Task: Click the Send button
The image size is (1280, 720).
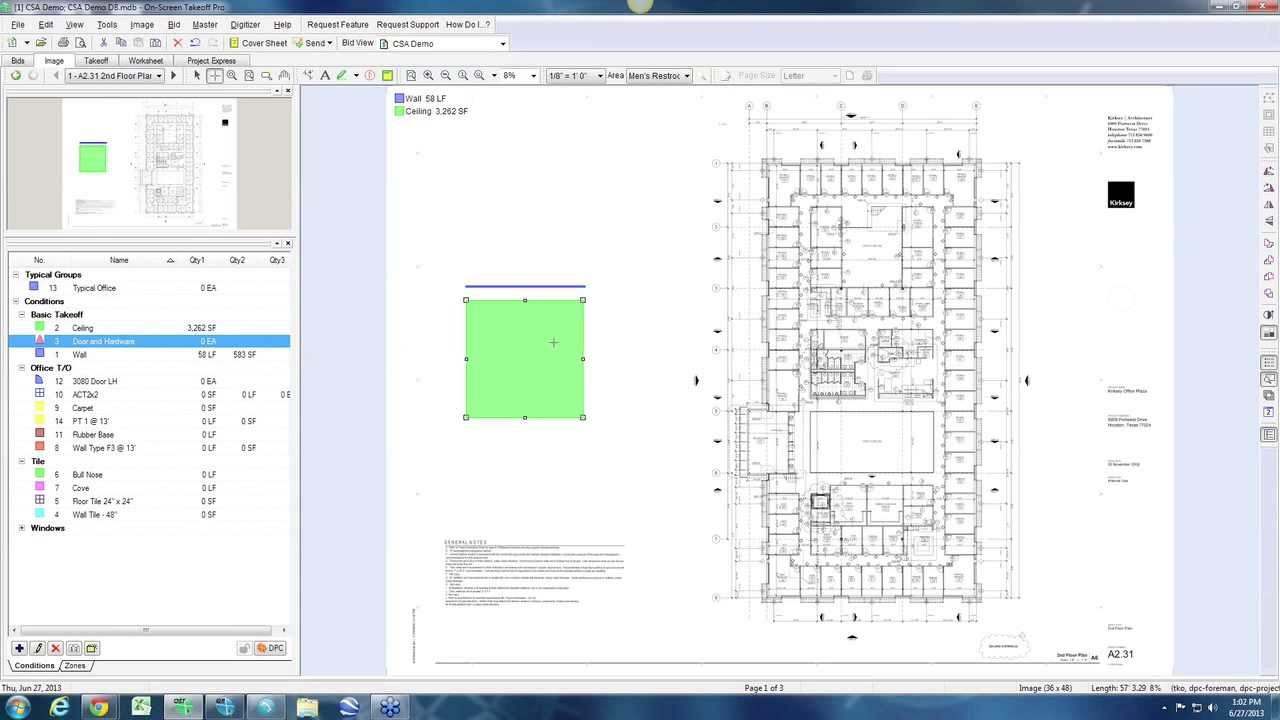Action: pyautogui.click(x=313, y=43)
